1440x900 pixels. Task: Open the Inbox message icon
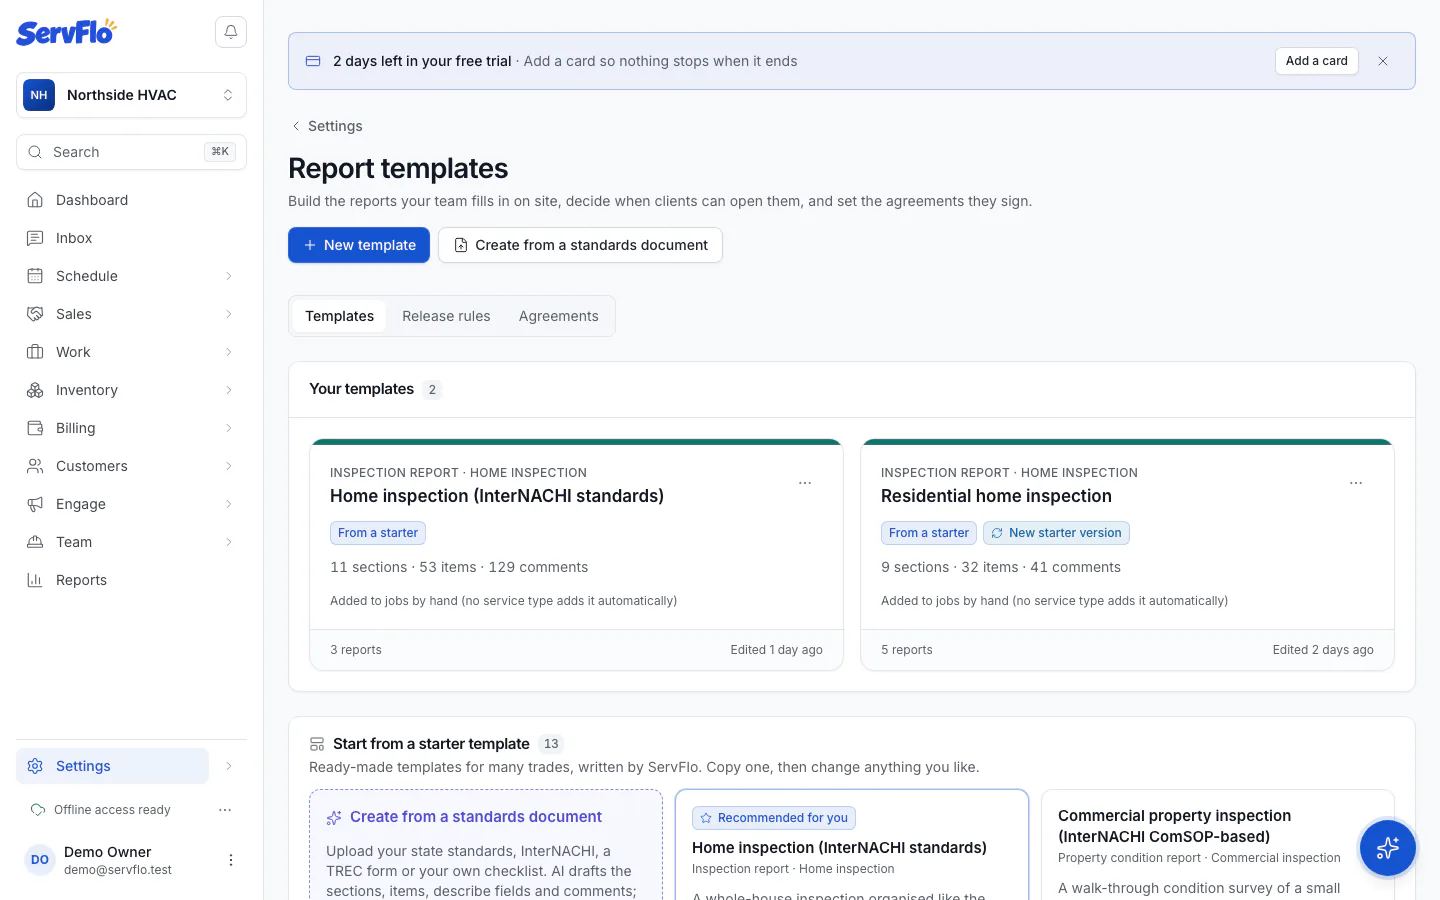(35, 238)
